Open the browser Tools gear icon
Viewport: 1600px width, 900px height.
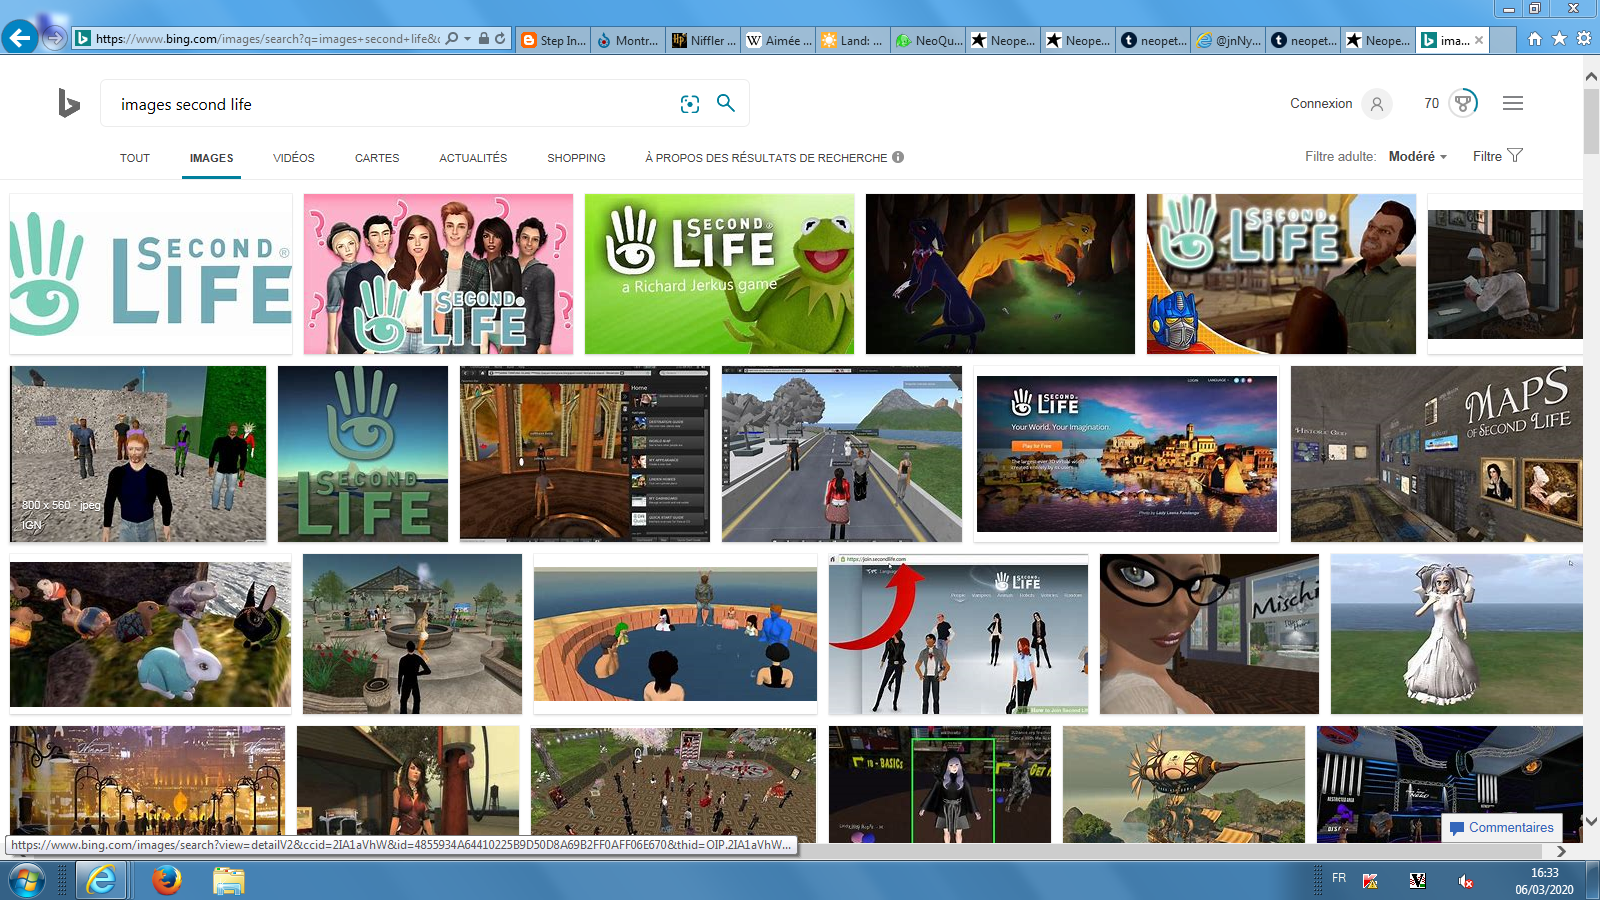click(x=1584, y=39)
